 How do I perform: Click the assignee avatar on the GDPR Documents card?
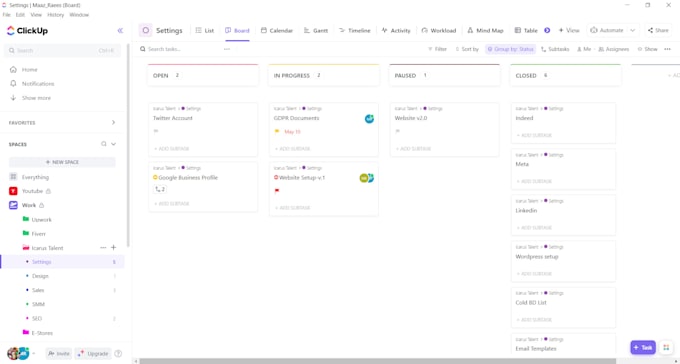click(x=369, y=118)
